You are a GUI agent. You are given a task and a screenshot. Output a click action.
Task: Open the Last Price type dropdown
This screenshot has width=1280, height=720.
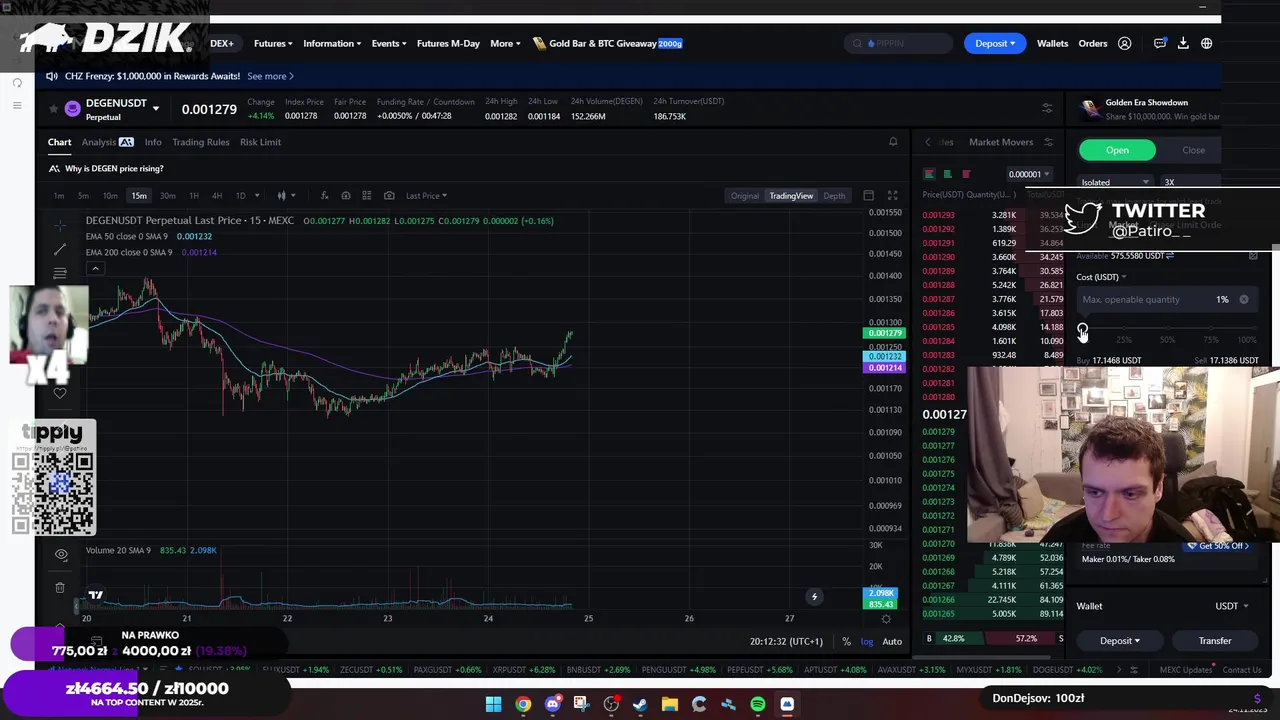pyautogui.click(x=426, y=196)
